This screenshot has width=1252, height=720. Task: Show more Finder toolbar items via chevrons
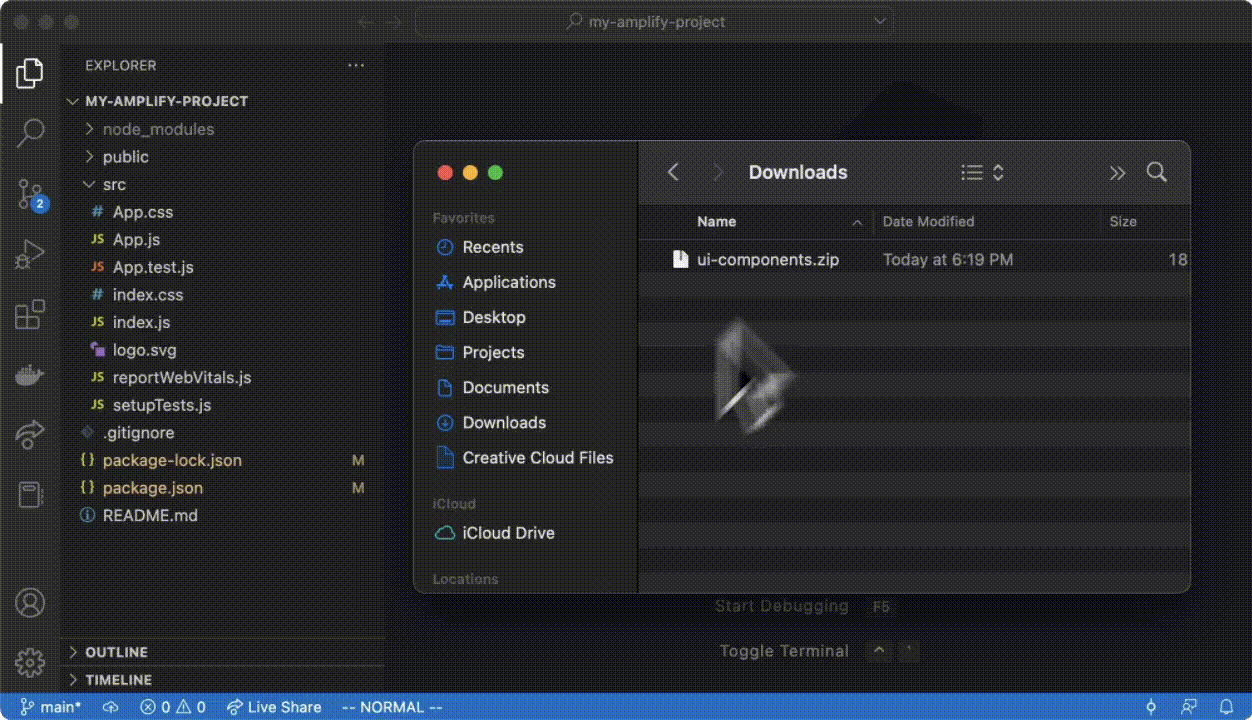coord(1117,172)
